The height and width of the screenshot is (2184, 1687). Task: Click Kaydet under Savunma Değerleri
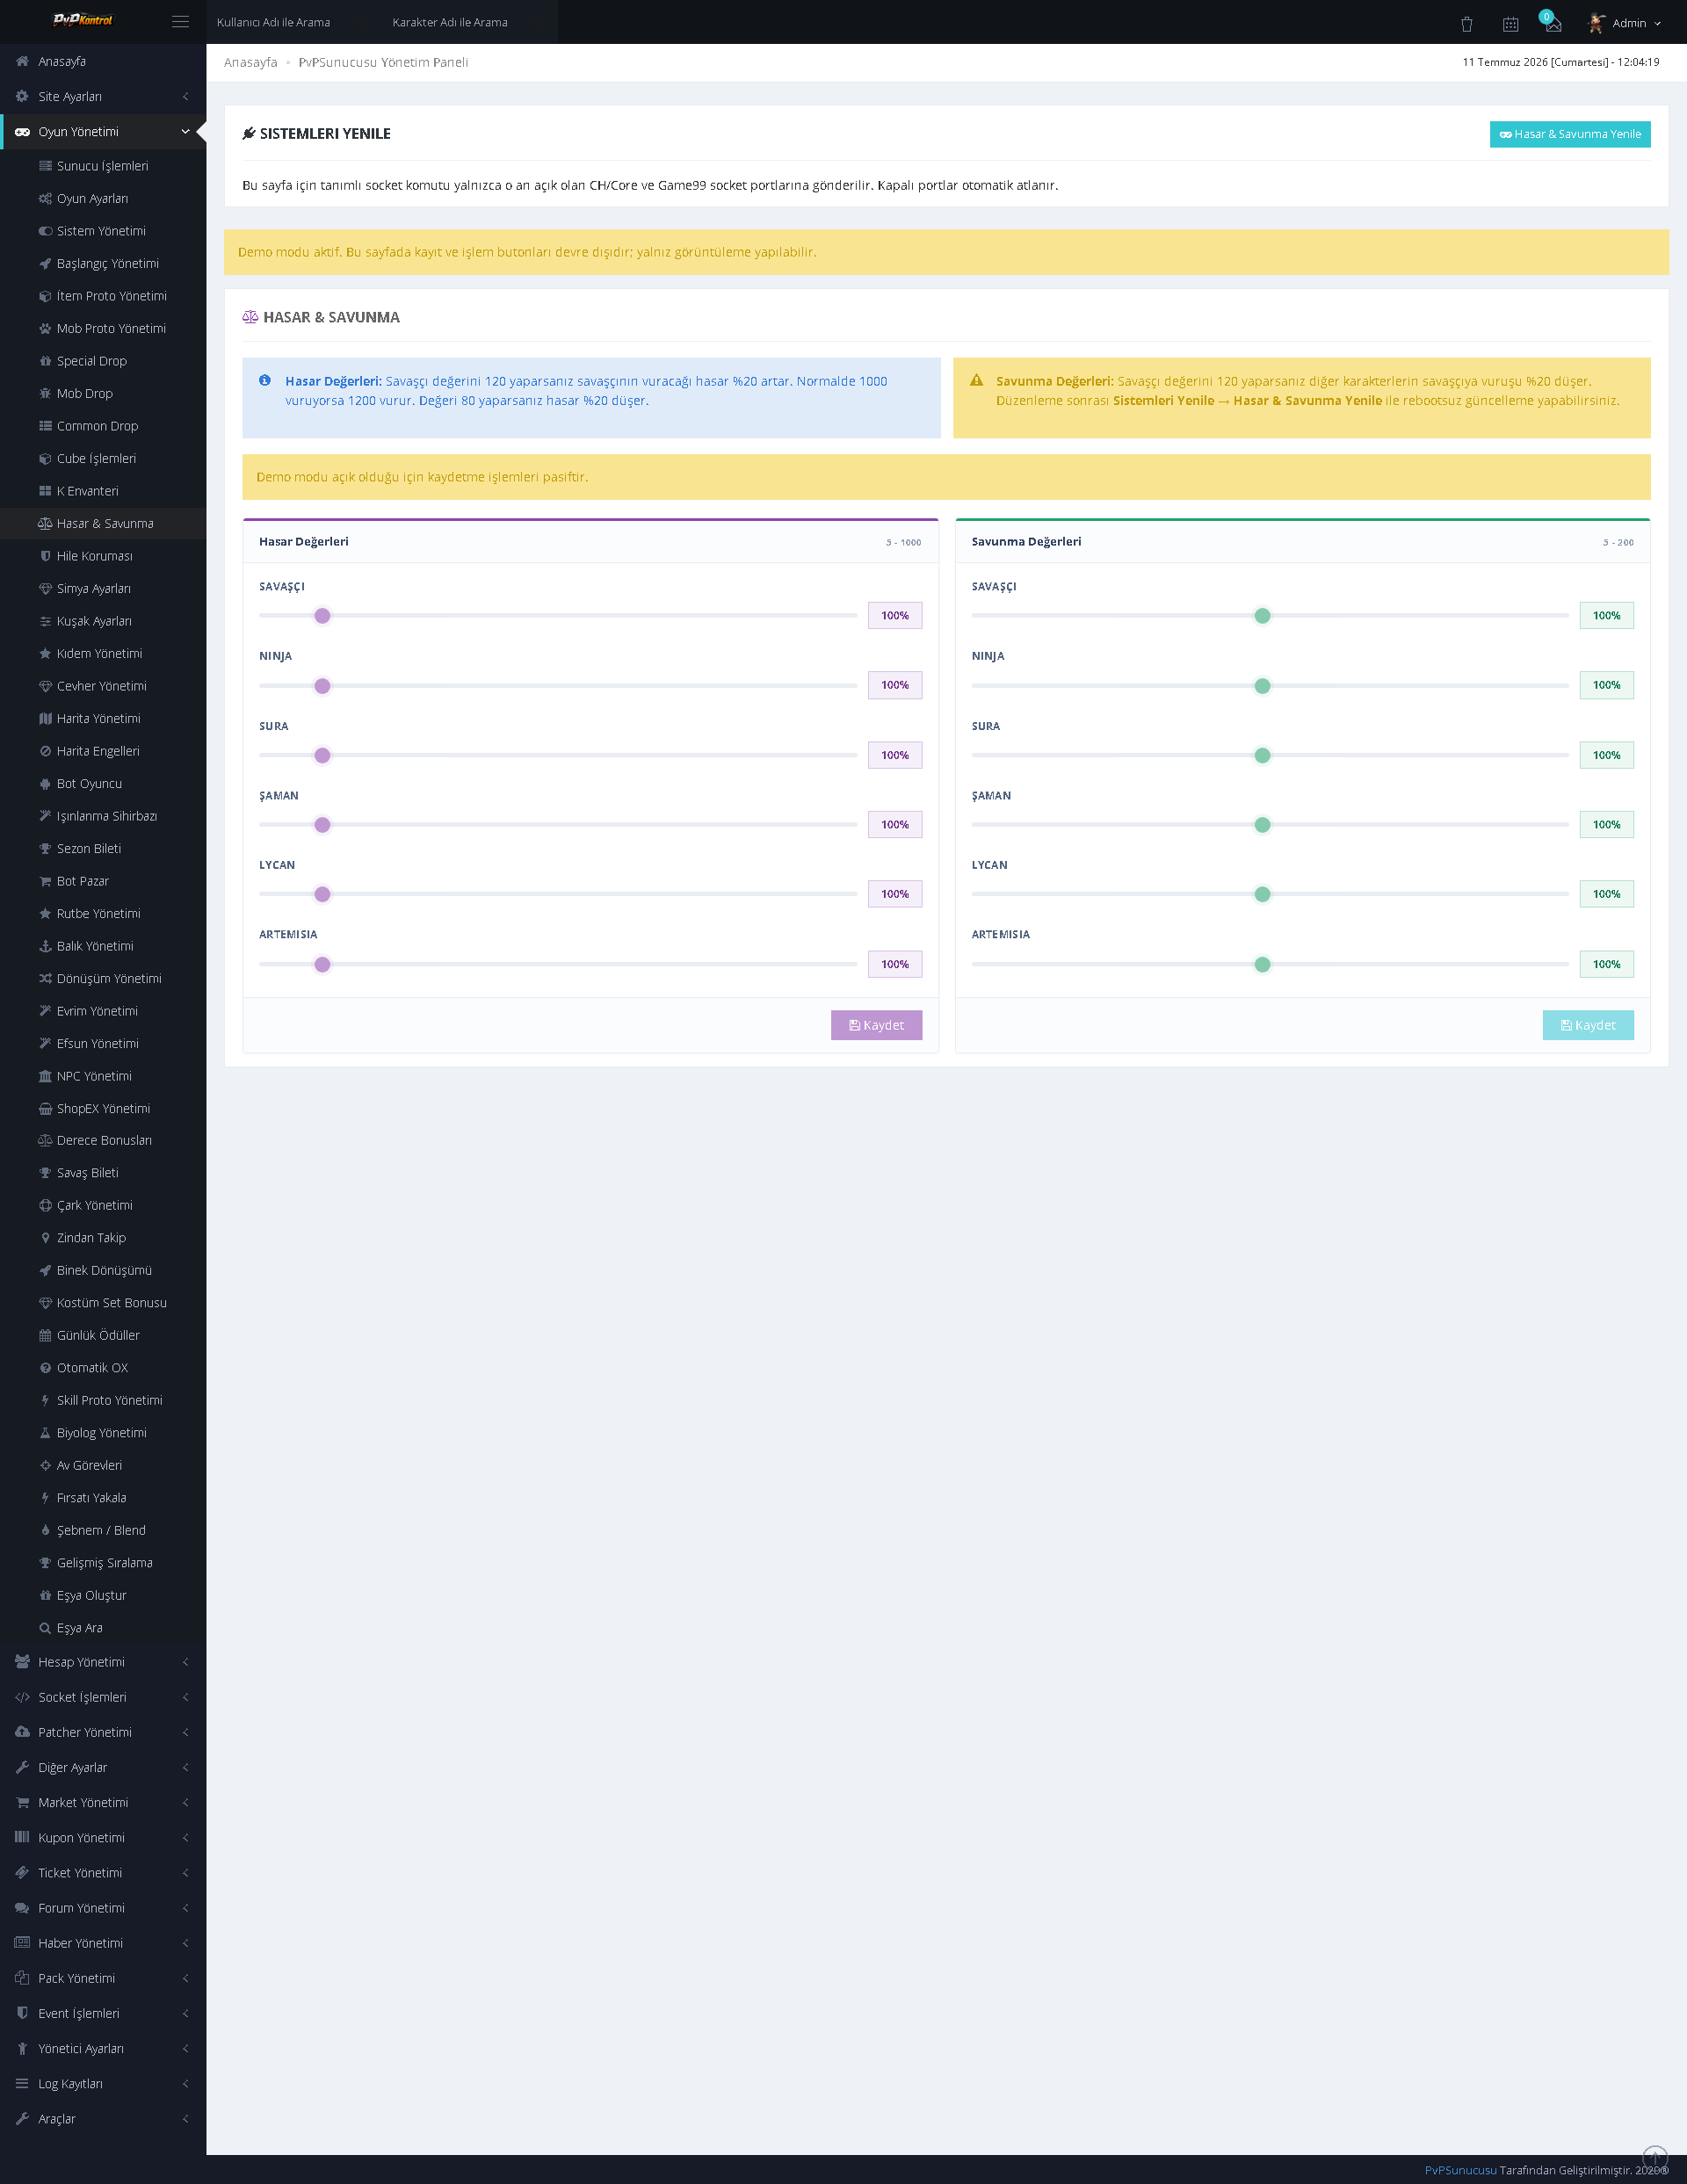pyautogui.click(x=1587, y=1025)
